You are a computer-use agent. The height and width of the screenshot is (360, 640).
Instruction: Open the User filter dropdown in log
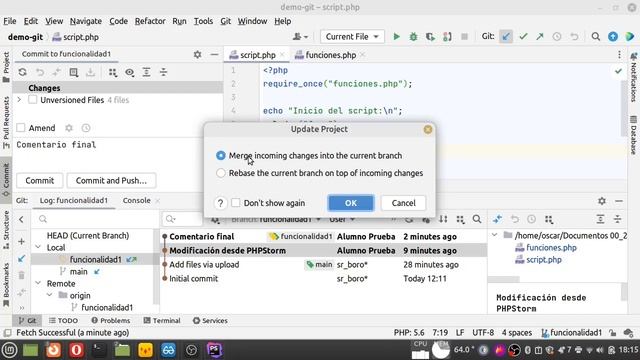pos(342,220)
